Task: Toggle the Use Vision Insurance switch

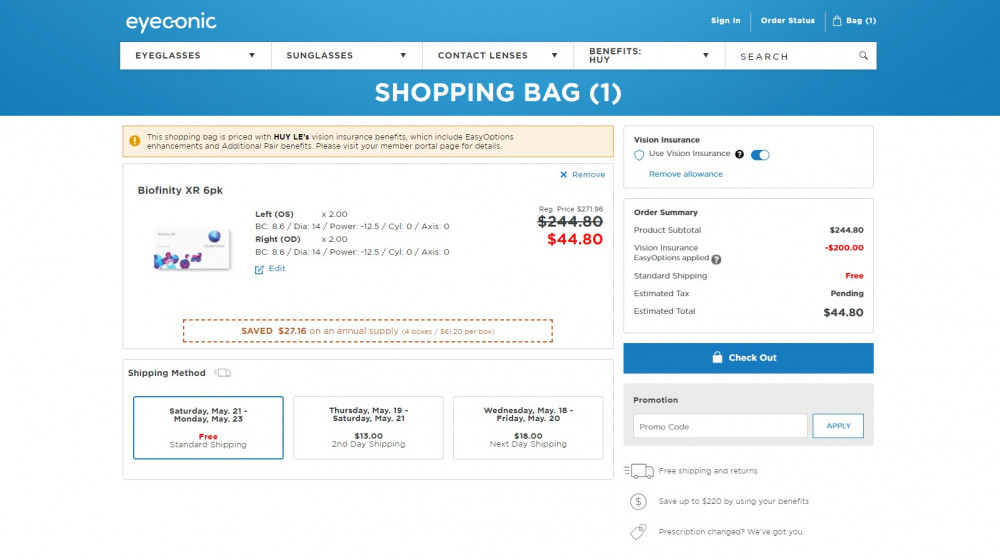Action: coord(760,155)
